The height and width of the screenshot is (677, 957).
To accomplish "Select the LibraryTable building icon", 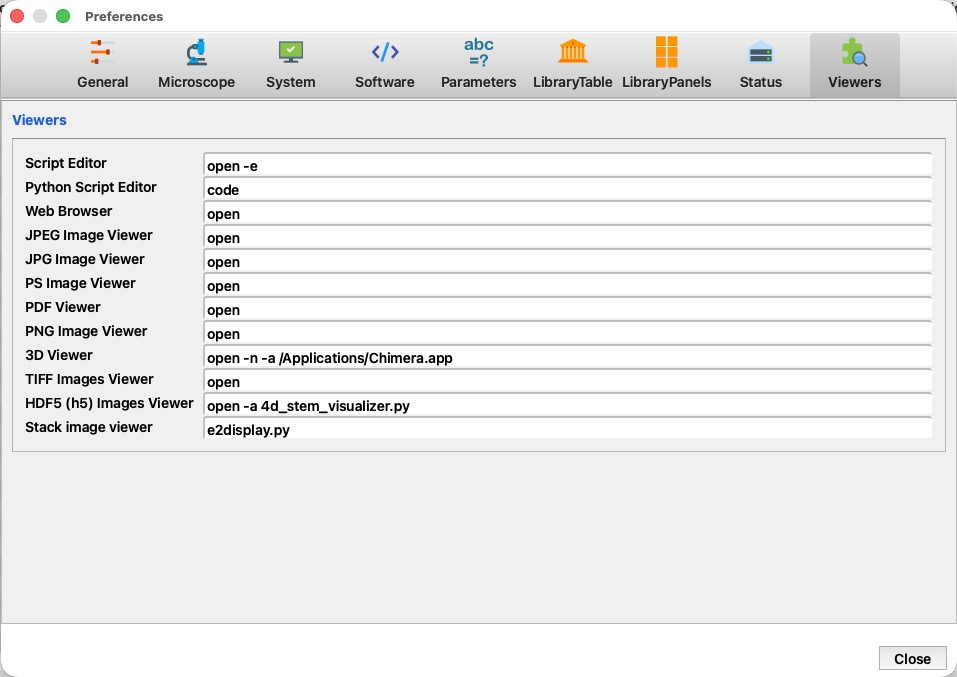I will 572,51.
